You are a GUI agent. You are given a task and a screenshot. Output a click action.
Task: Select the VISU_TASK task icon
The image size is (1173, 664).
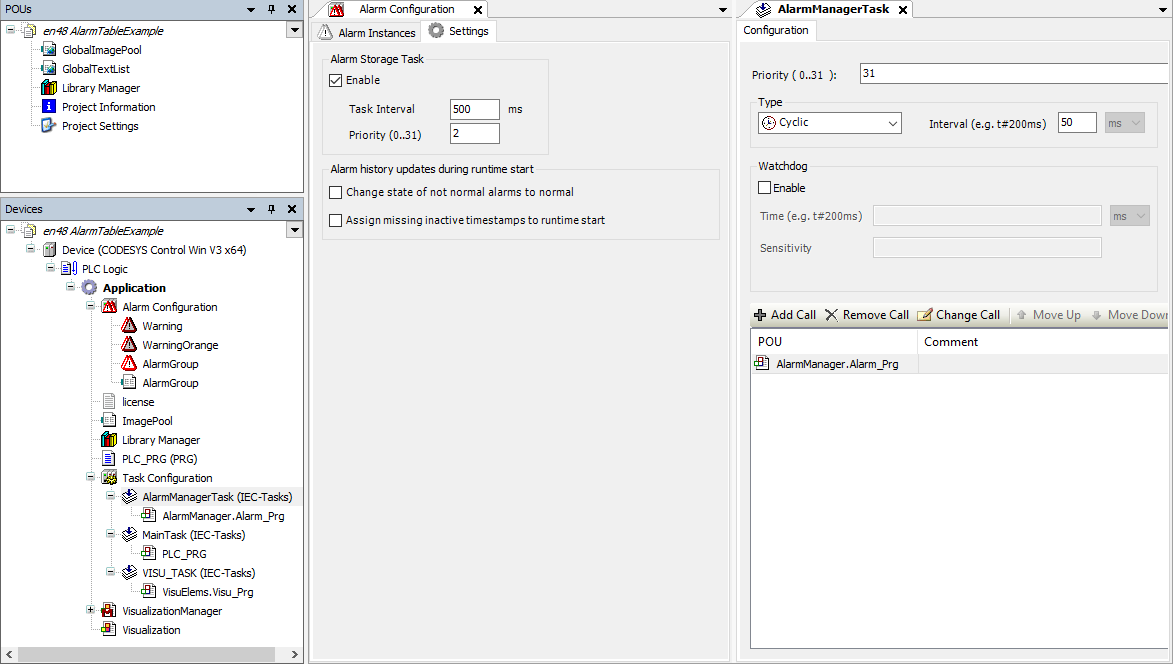pyautogui.click(x=128, y=572)
